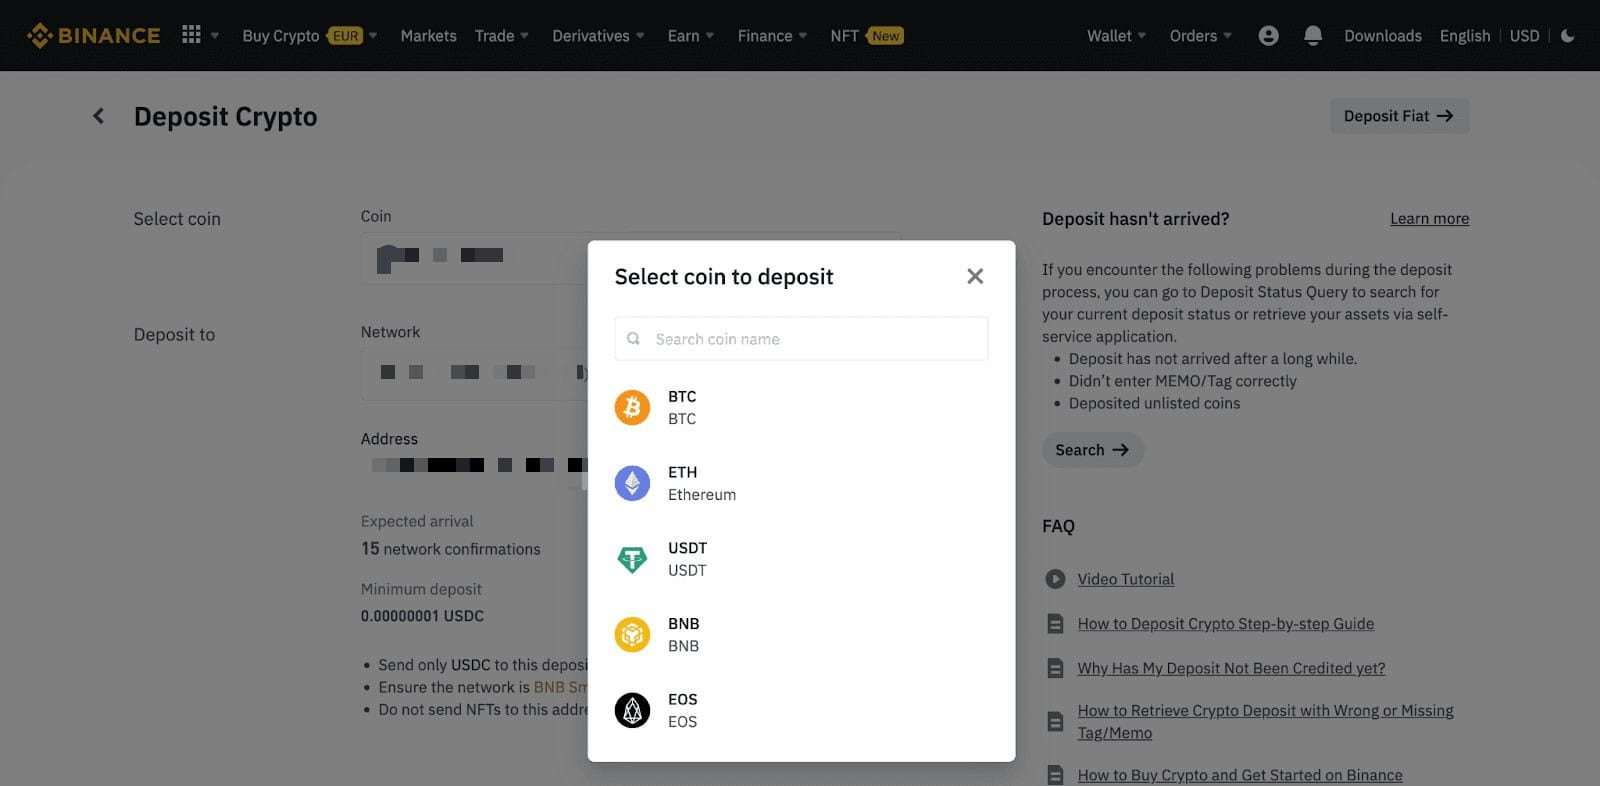The height and width of the screenshot is (786, 1600).
Task: Select the EOS row label
Action: pos(683,710)
